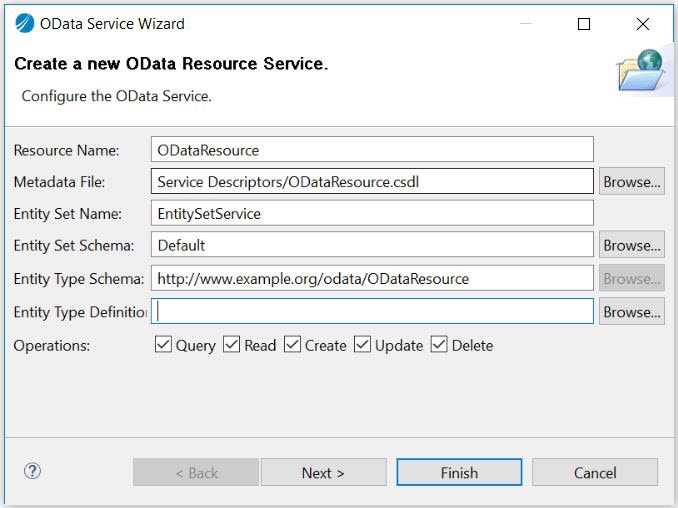This screenshot has width=678, height=508.
Task: Cancel the OData Service Wizard
Action: coord(595,472)
